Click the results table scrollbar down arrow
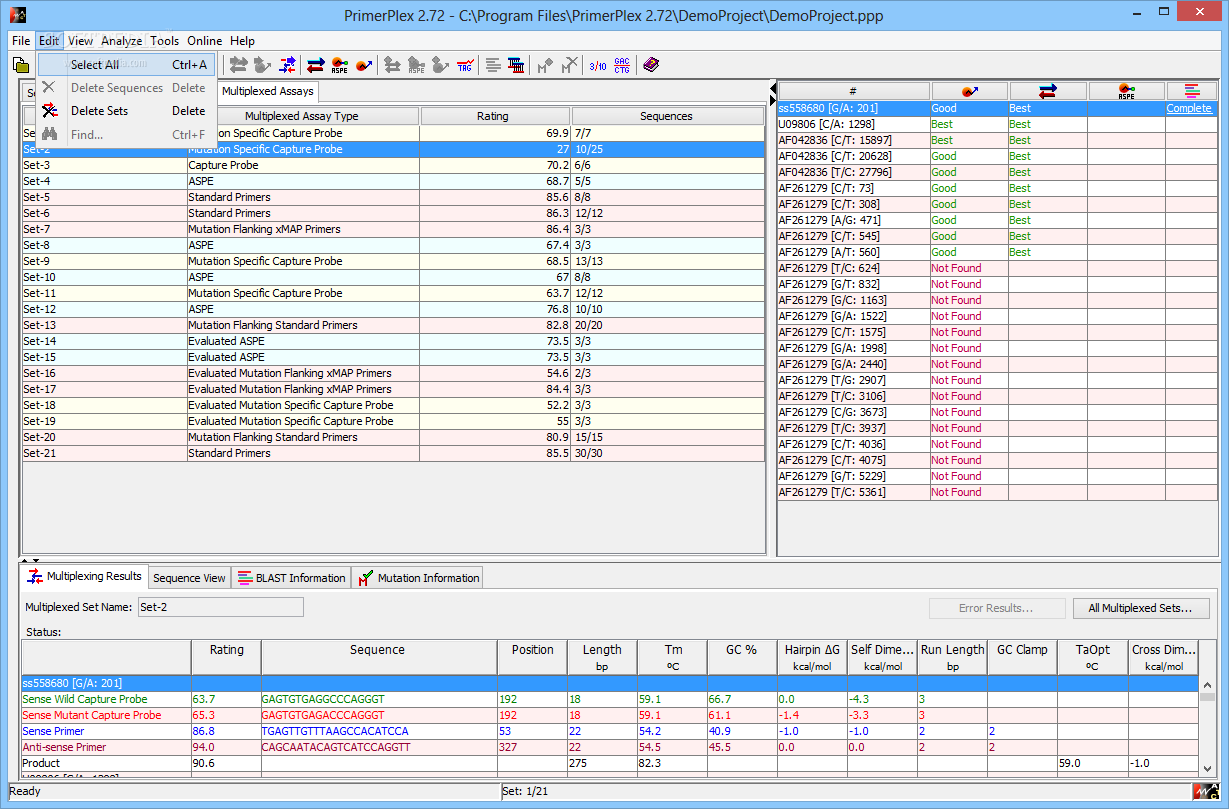This screenshot has height=809, width=1229. [x=1207, y=768]
